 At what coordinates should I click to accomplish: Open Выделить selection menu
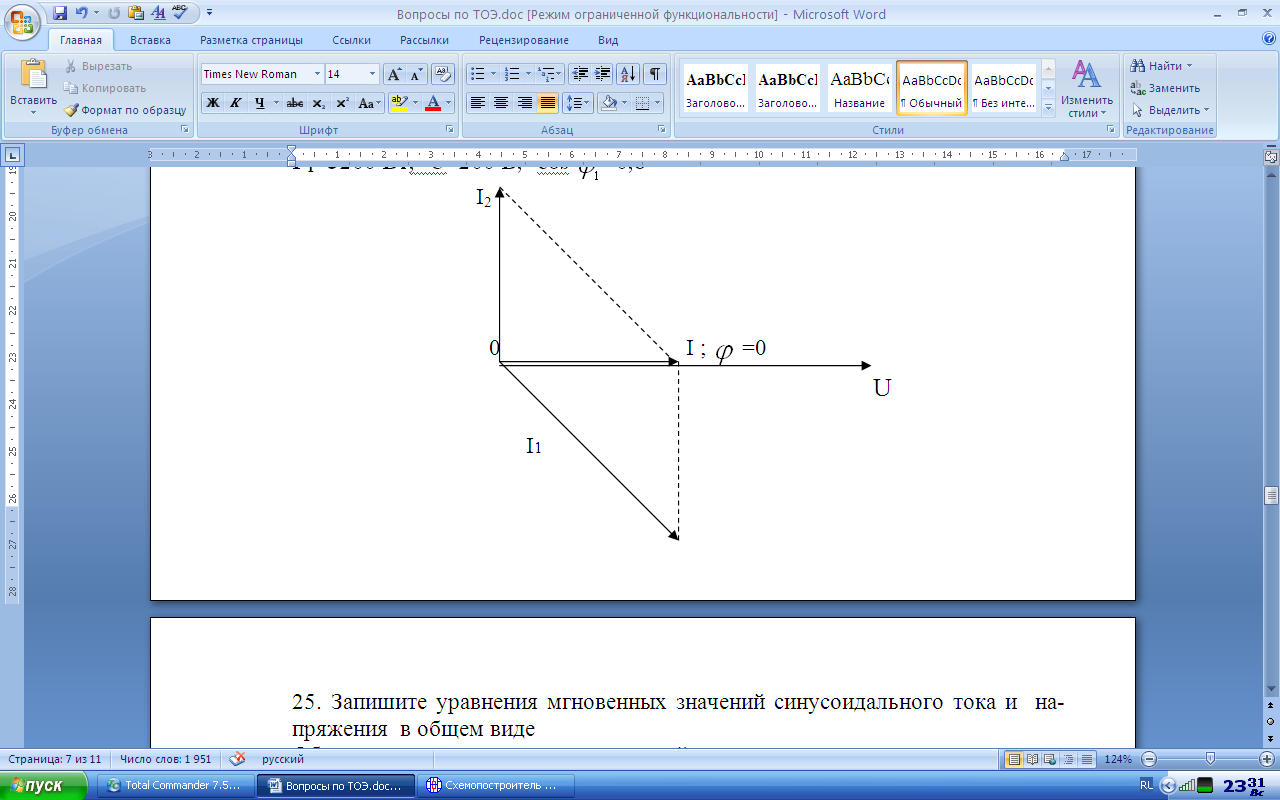pos(1170,110)
